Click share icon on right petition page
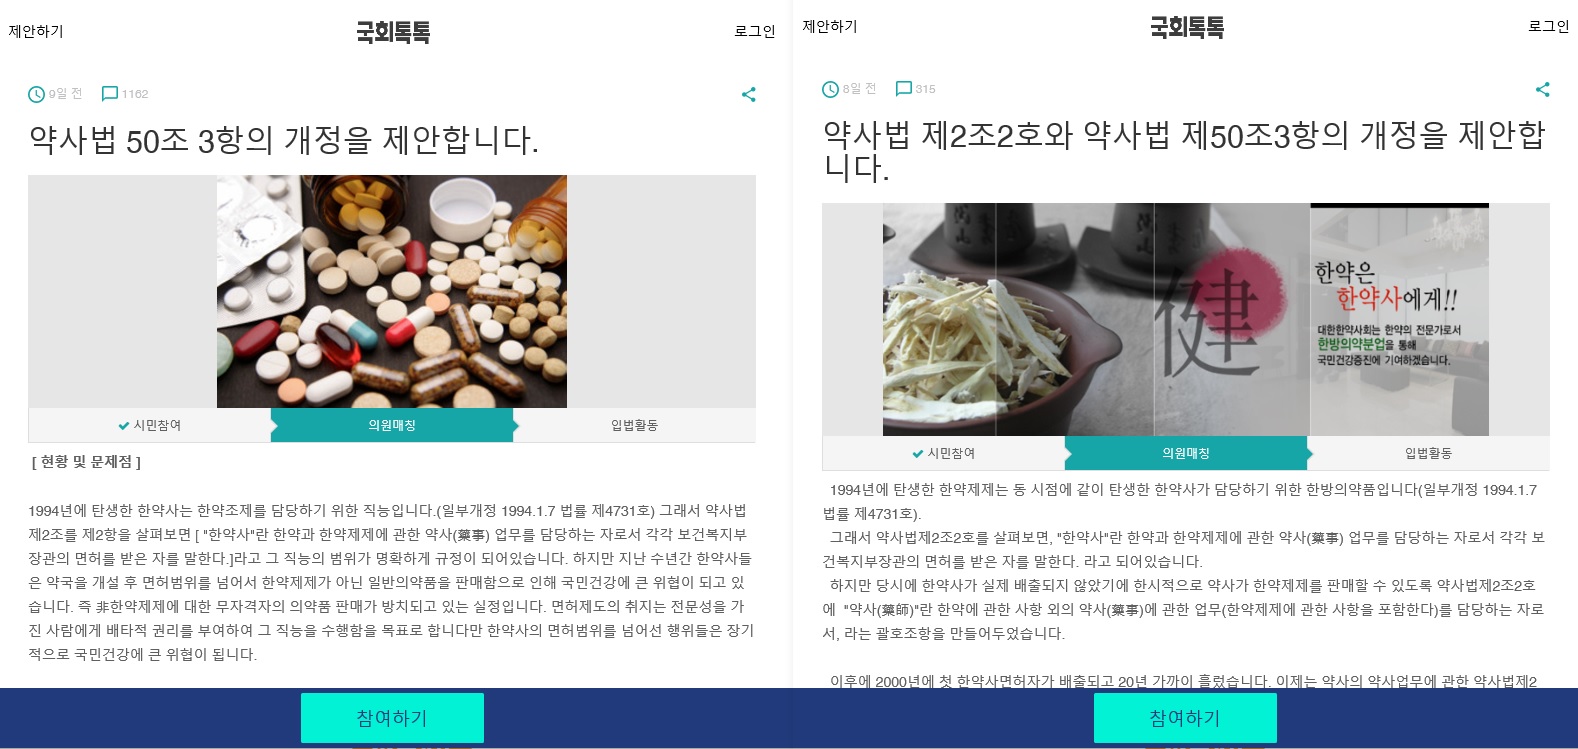The height and width of the screenshot is (749, 1578). 1542,89
